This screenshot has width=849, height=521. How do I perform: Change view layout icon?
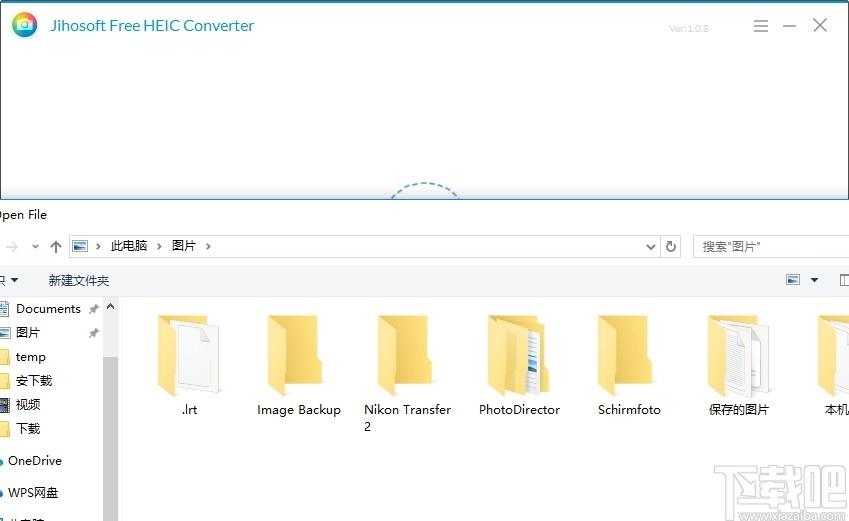793,279
